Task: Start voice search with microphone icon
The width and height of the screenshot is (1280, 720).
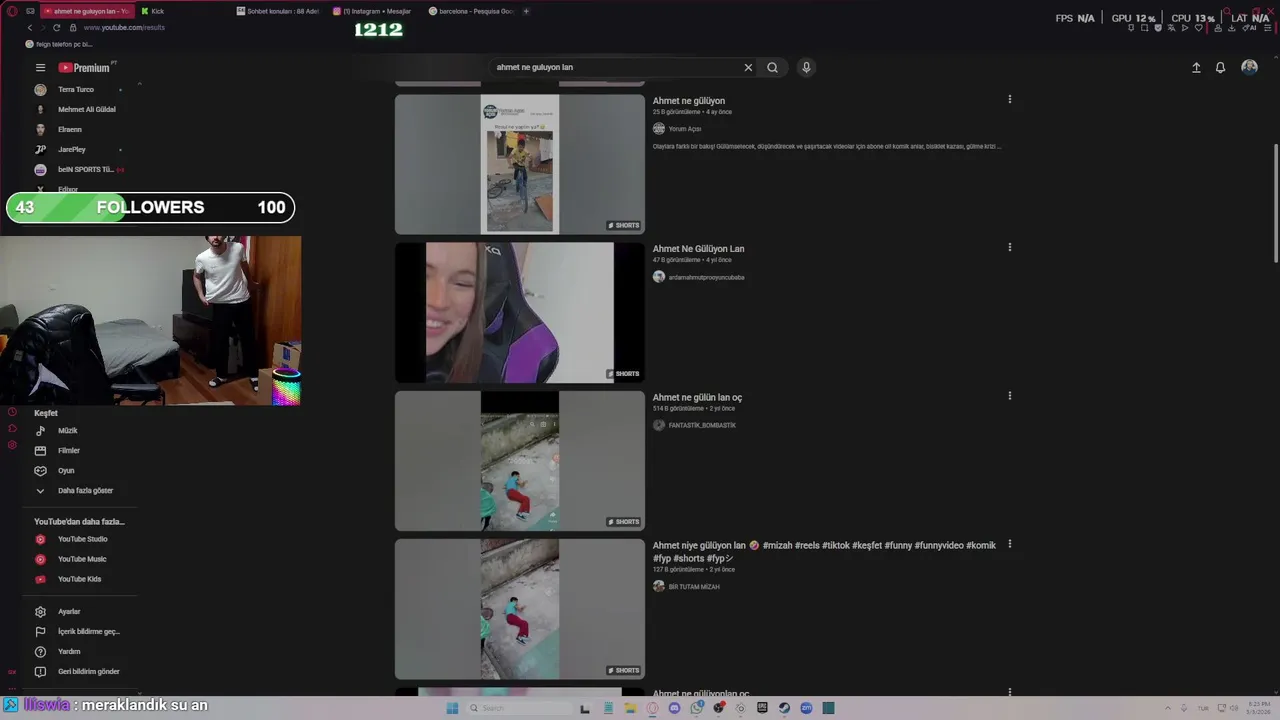Action: 806,68
